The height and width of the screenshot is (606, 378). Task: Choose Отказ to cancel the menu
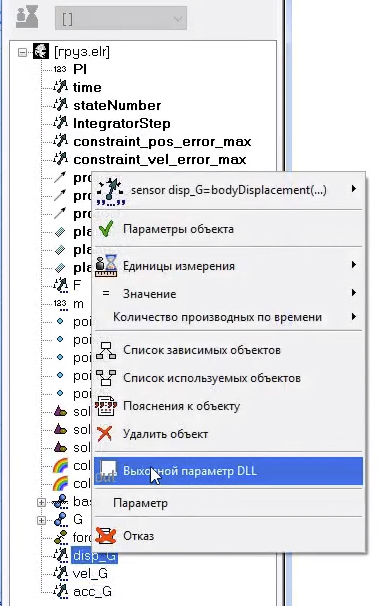[228, 536]
